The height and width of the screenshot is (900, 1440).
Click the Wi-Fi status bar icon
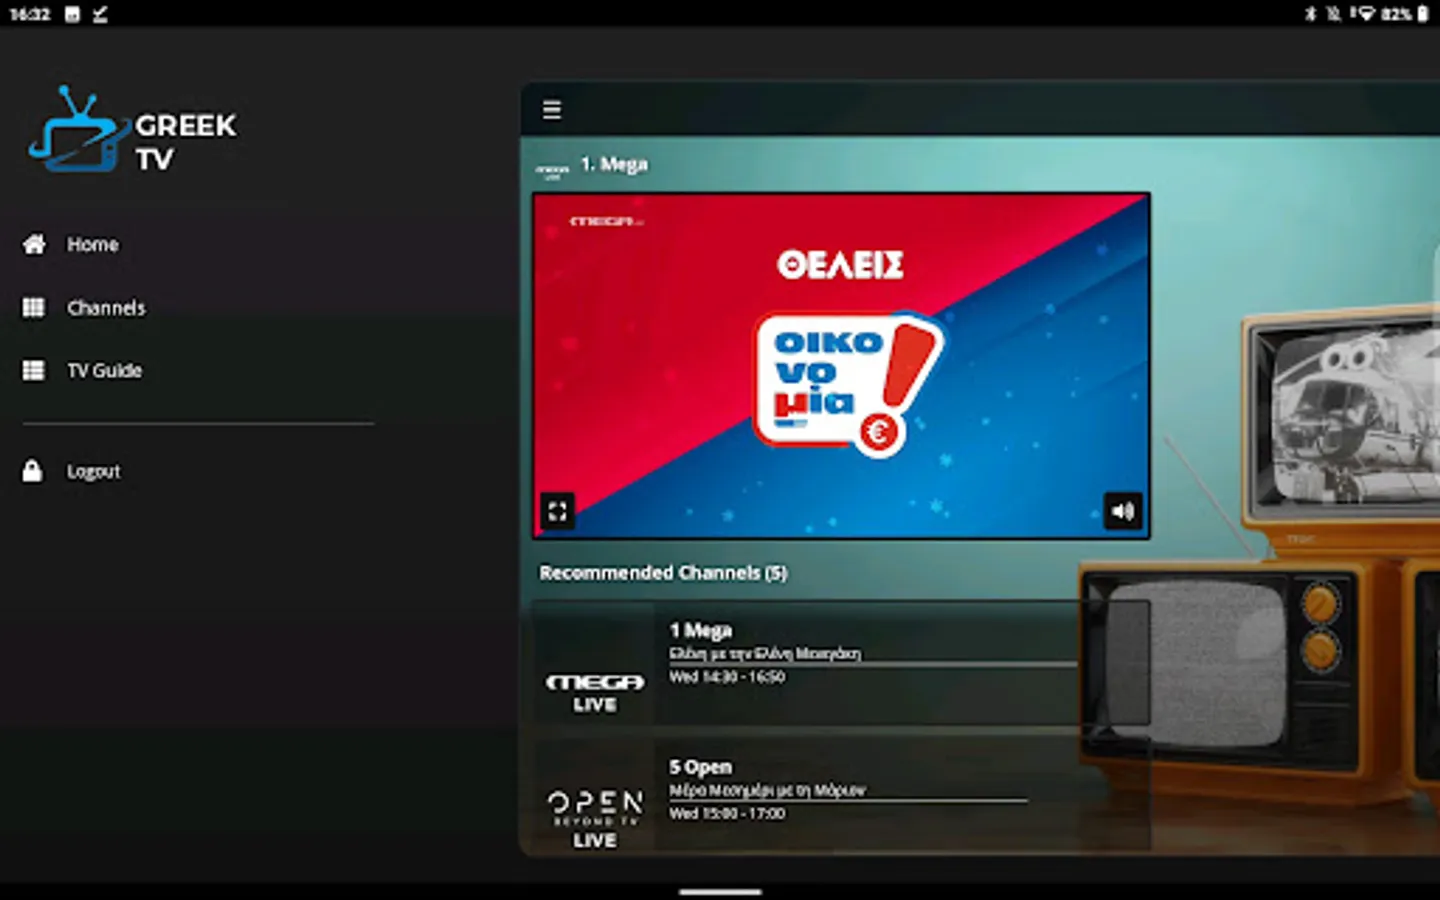pyautogui.click(x=1366, y=14)
